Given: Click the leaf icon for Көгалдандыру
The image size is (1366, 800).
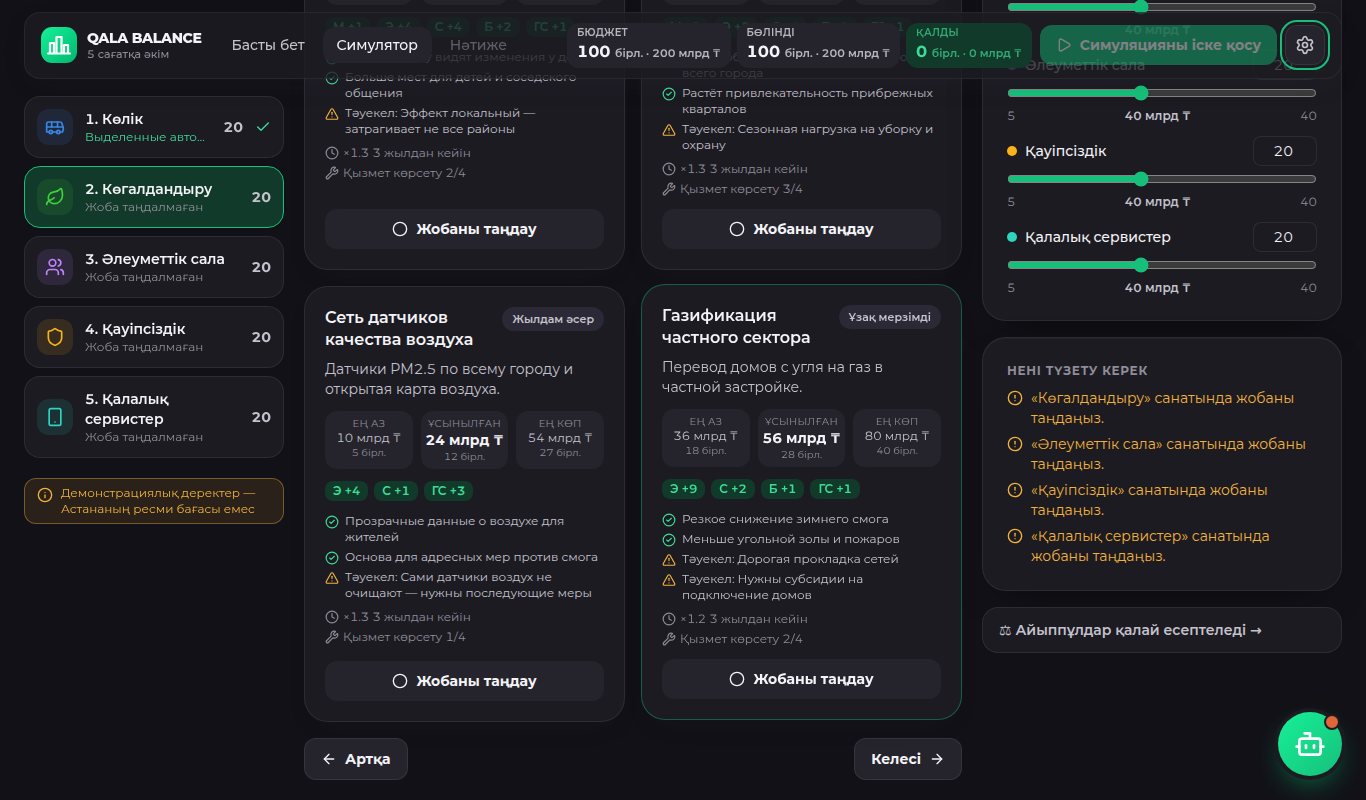Looking at the screenshot, I should coord(55,197).
